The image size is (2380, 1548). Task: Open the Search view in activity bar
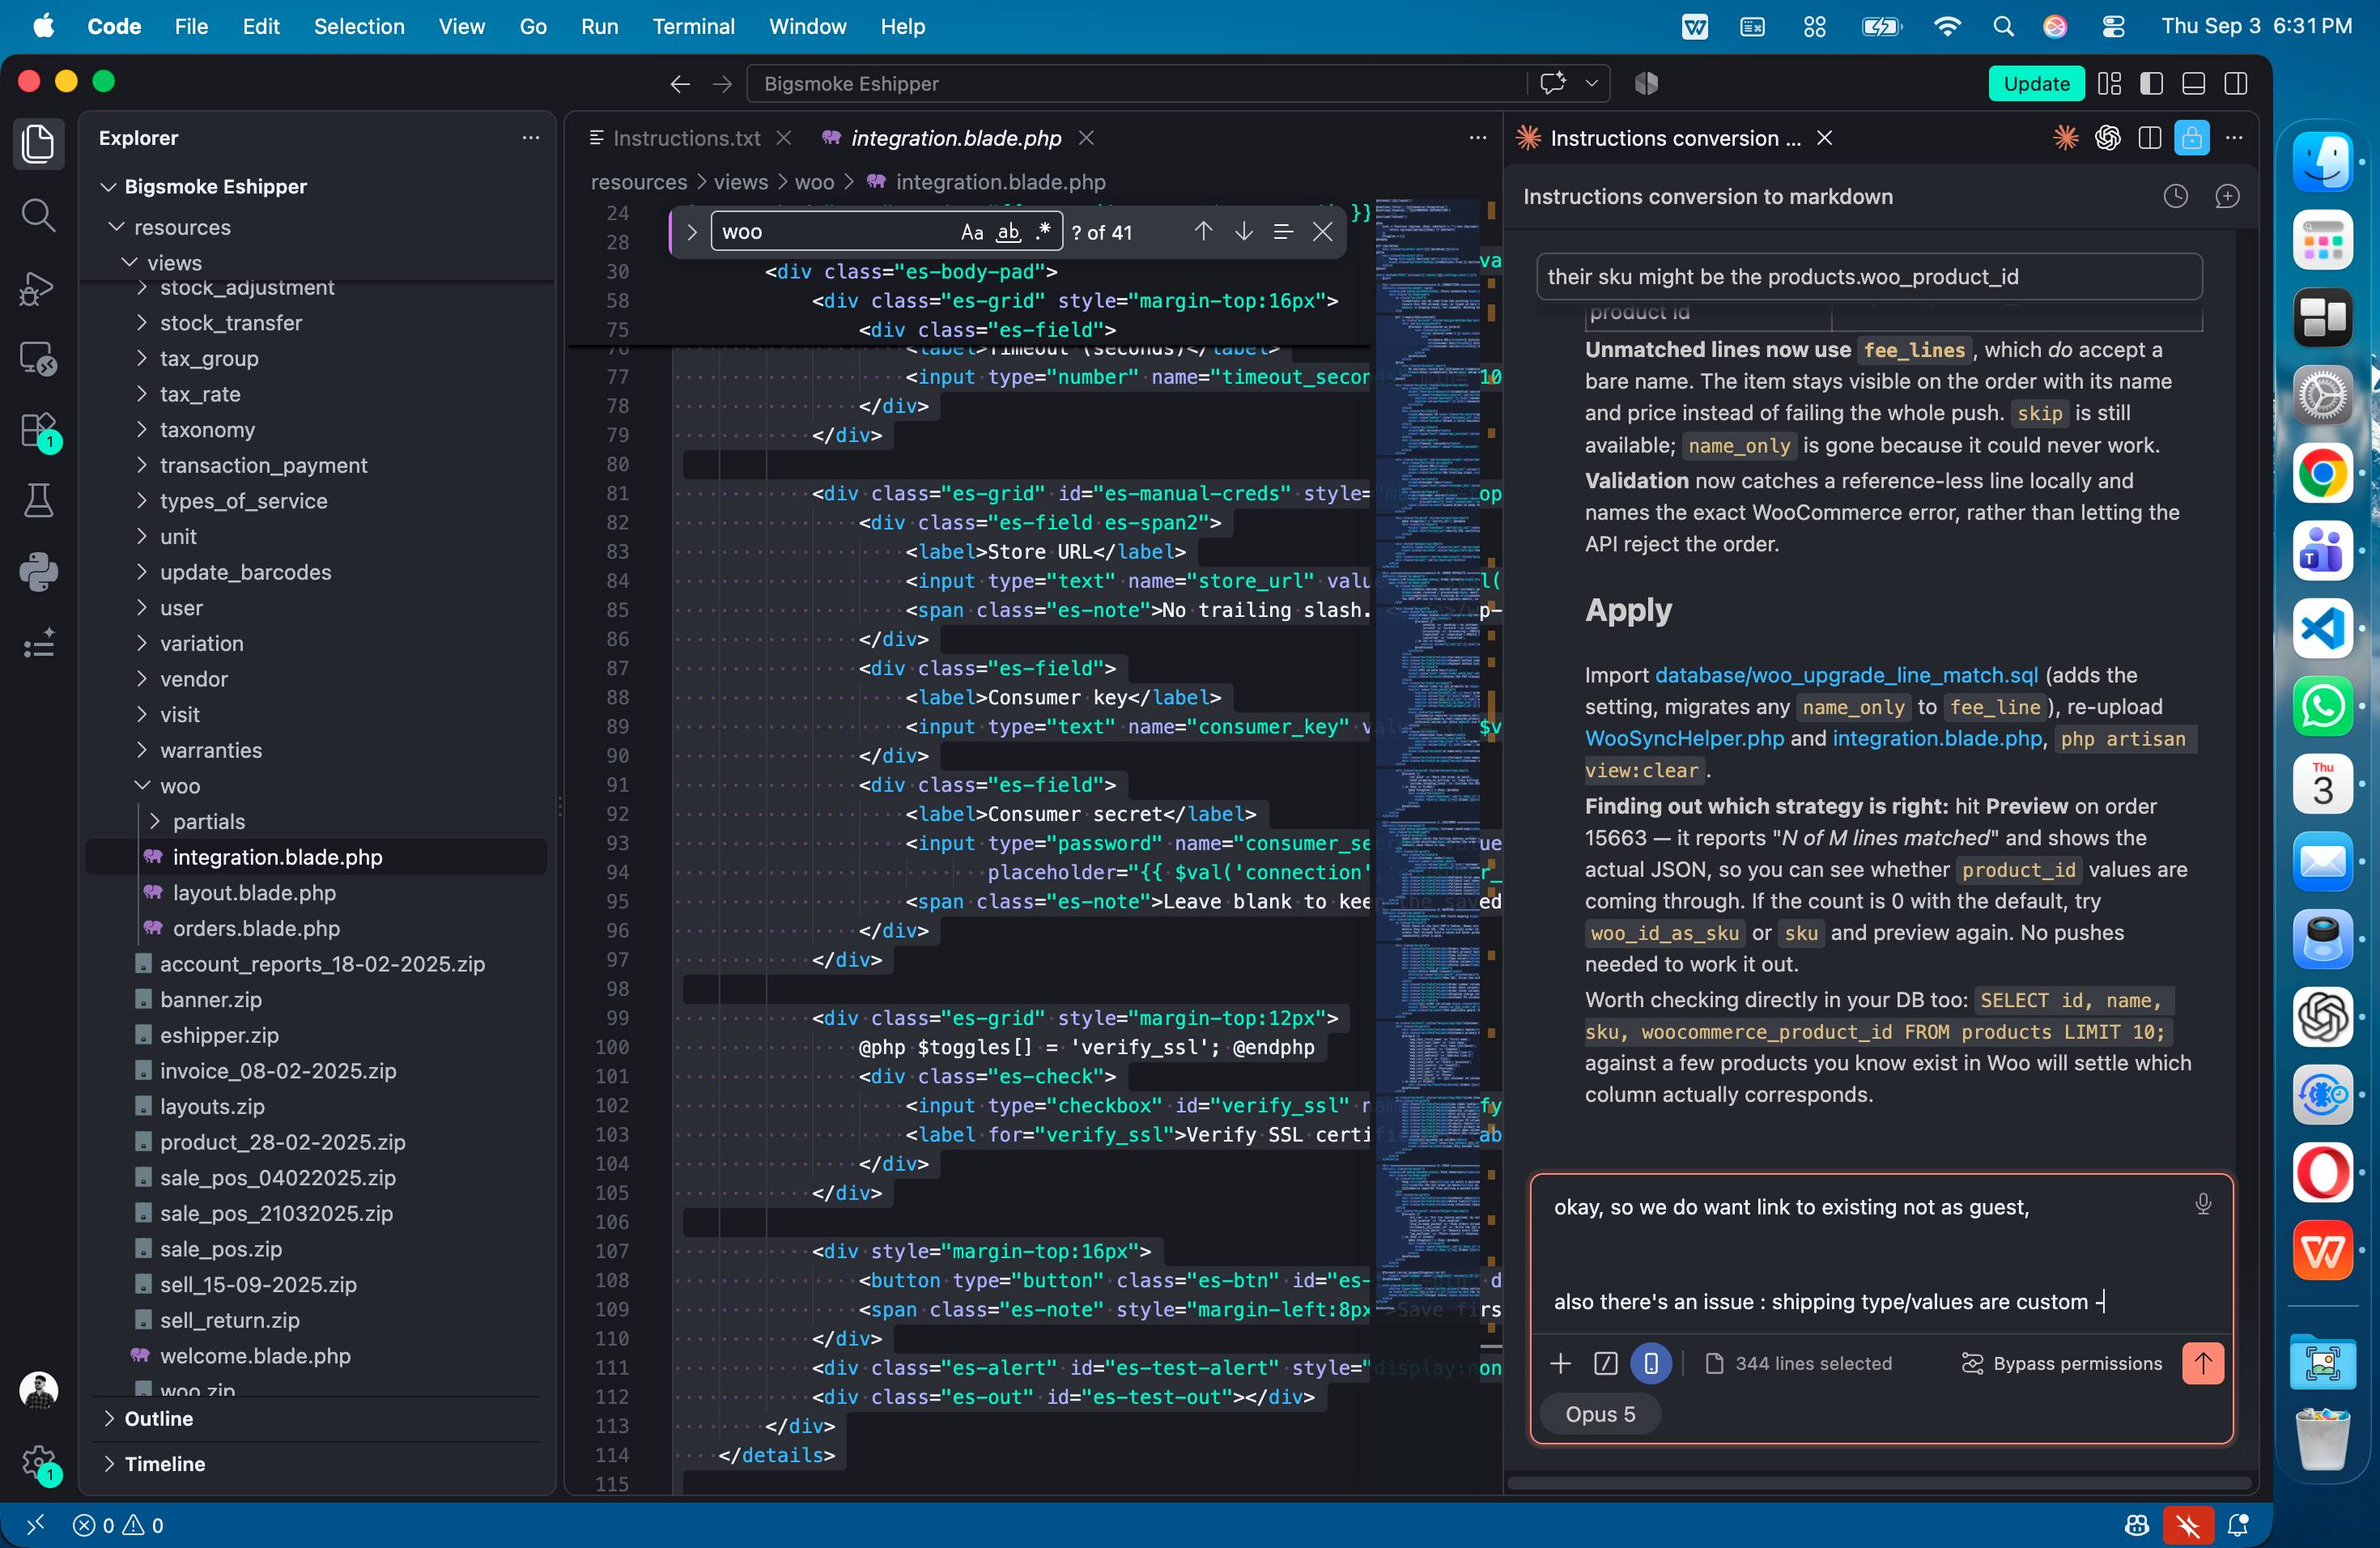pos(38,215)
